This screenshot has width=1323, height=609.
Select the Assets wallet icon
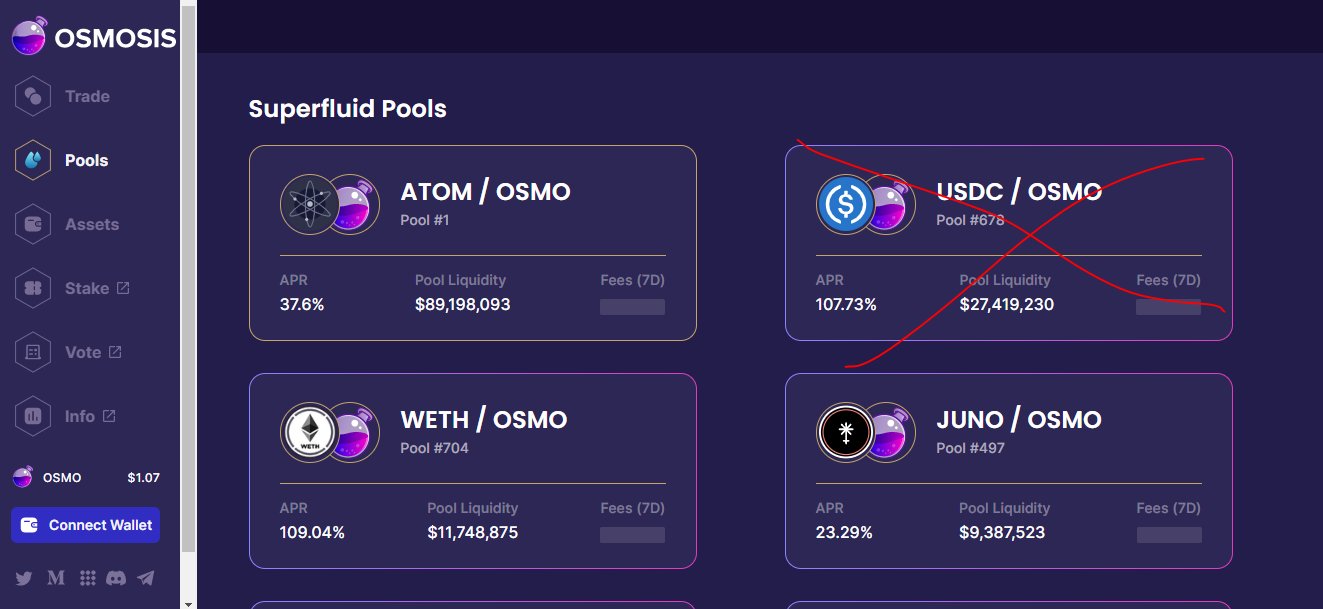33,224
